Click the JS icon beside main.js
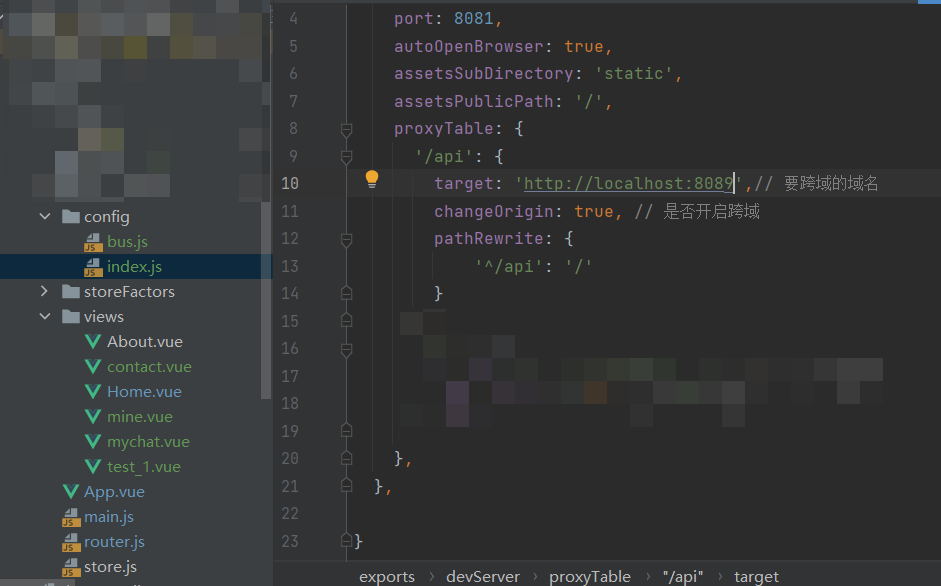 coord(71,518)
